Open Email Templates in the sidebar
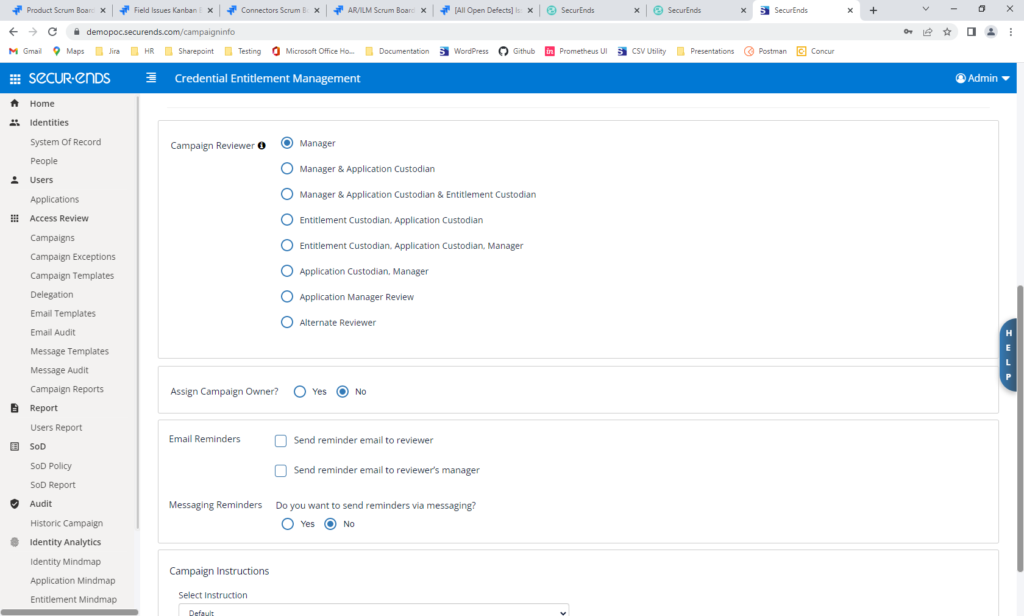 click(x=63, y=314)
